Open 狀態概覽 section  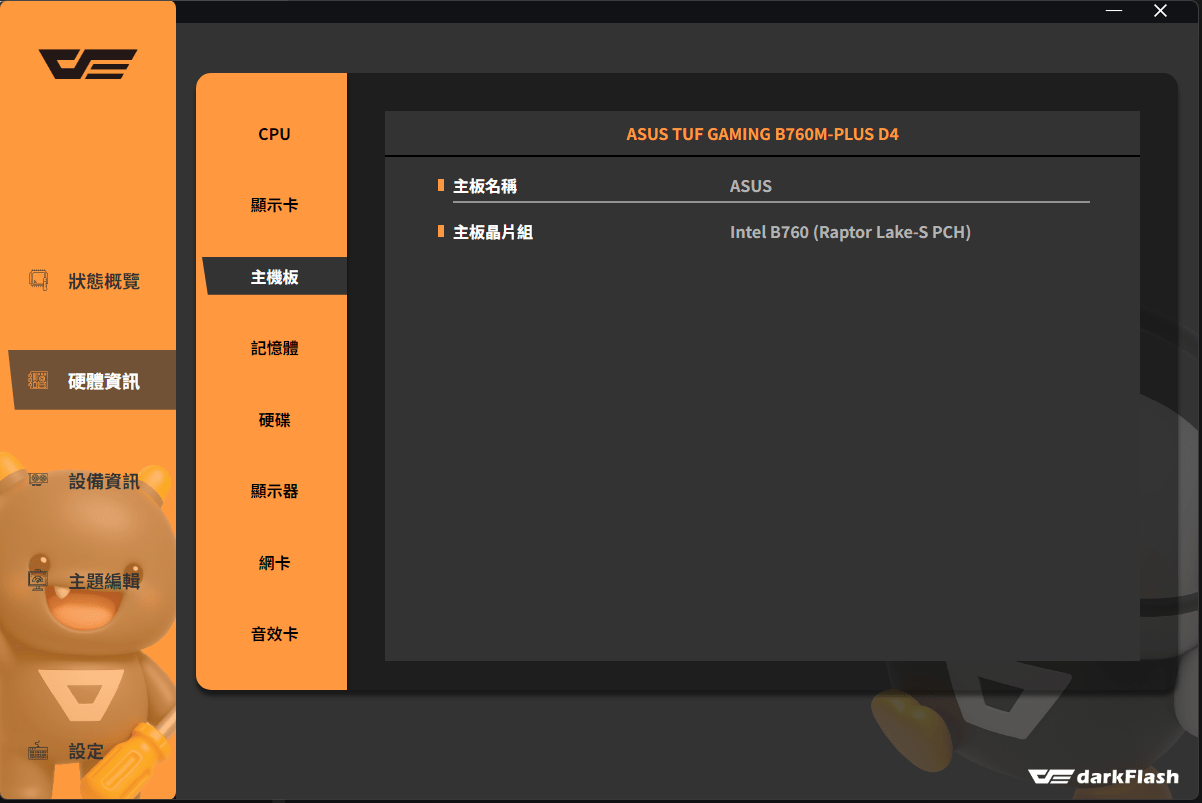point(104,282)
